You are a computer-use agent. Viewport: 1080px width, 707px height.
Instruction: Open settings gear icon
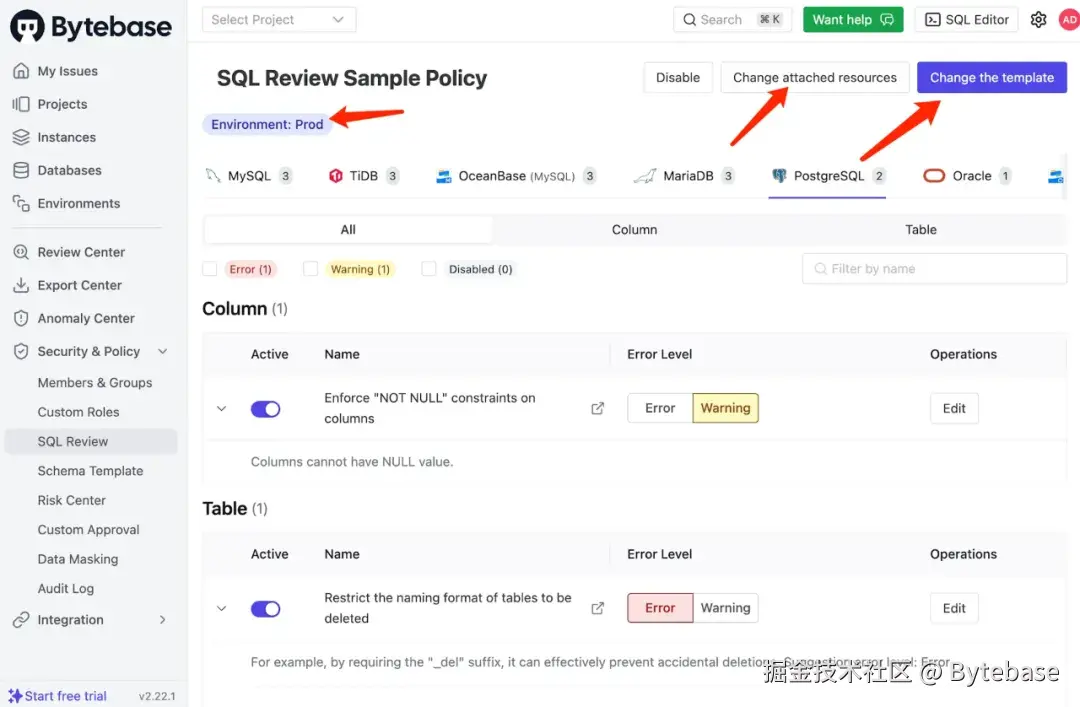1038,20
